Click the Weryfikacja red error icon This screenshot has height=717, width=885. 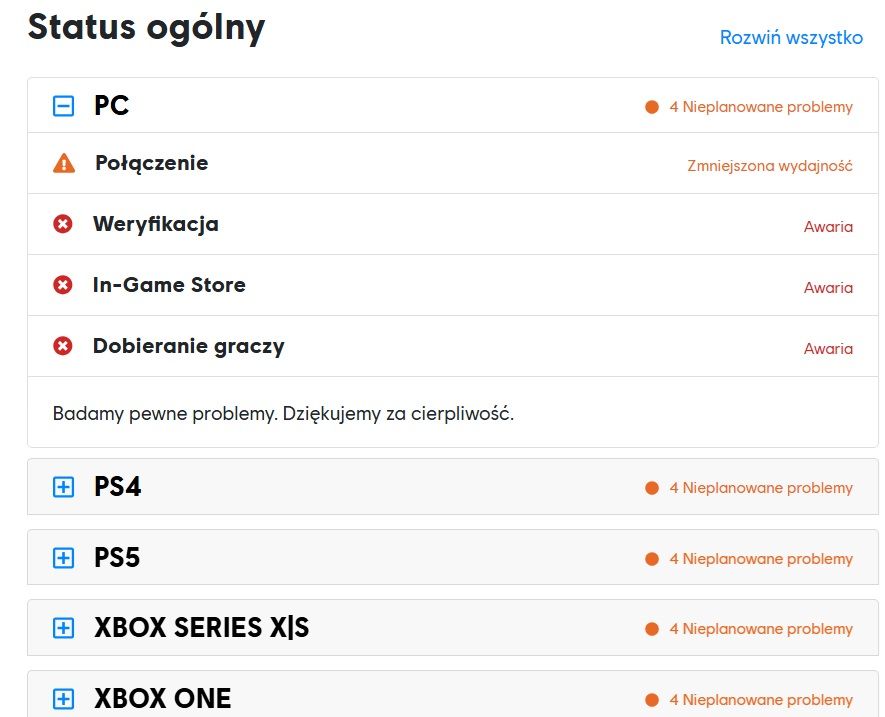pos(63,224)
